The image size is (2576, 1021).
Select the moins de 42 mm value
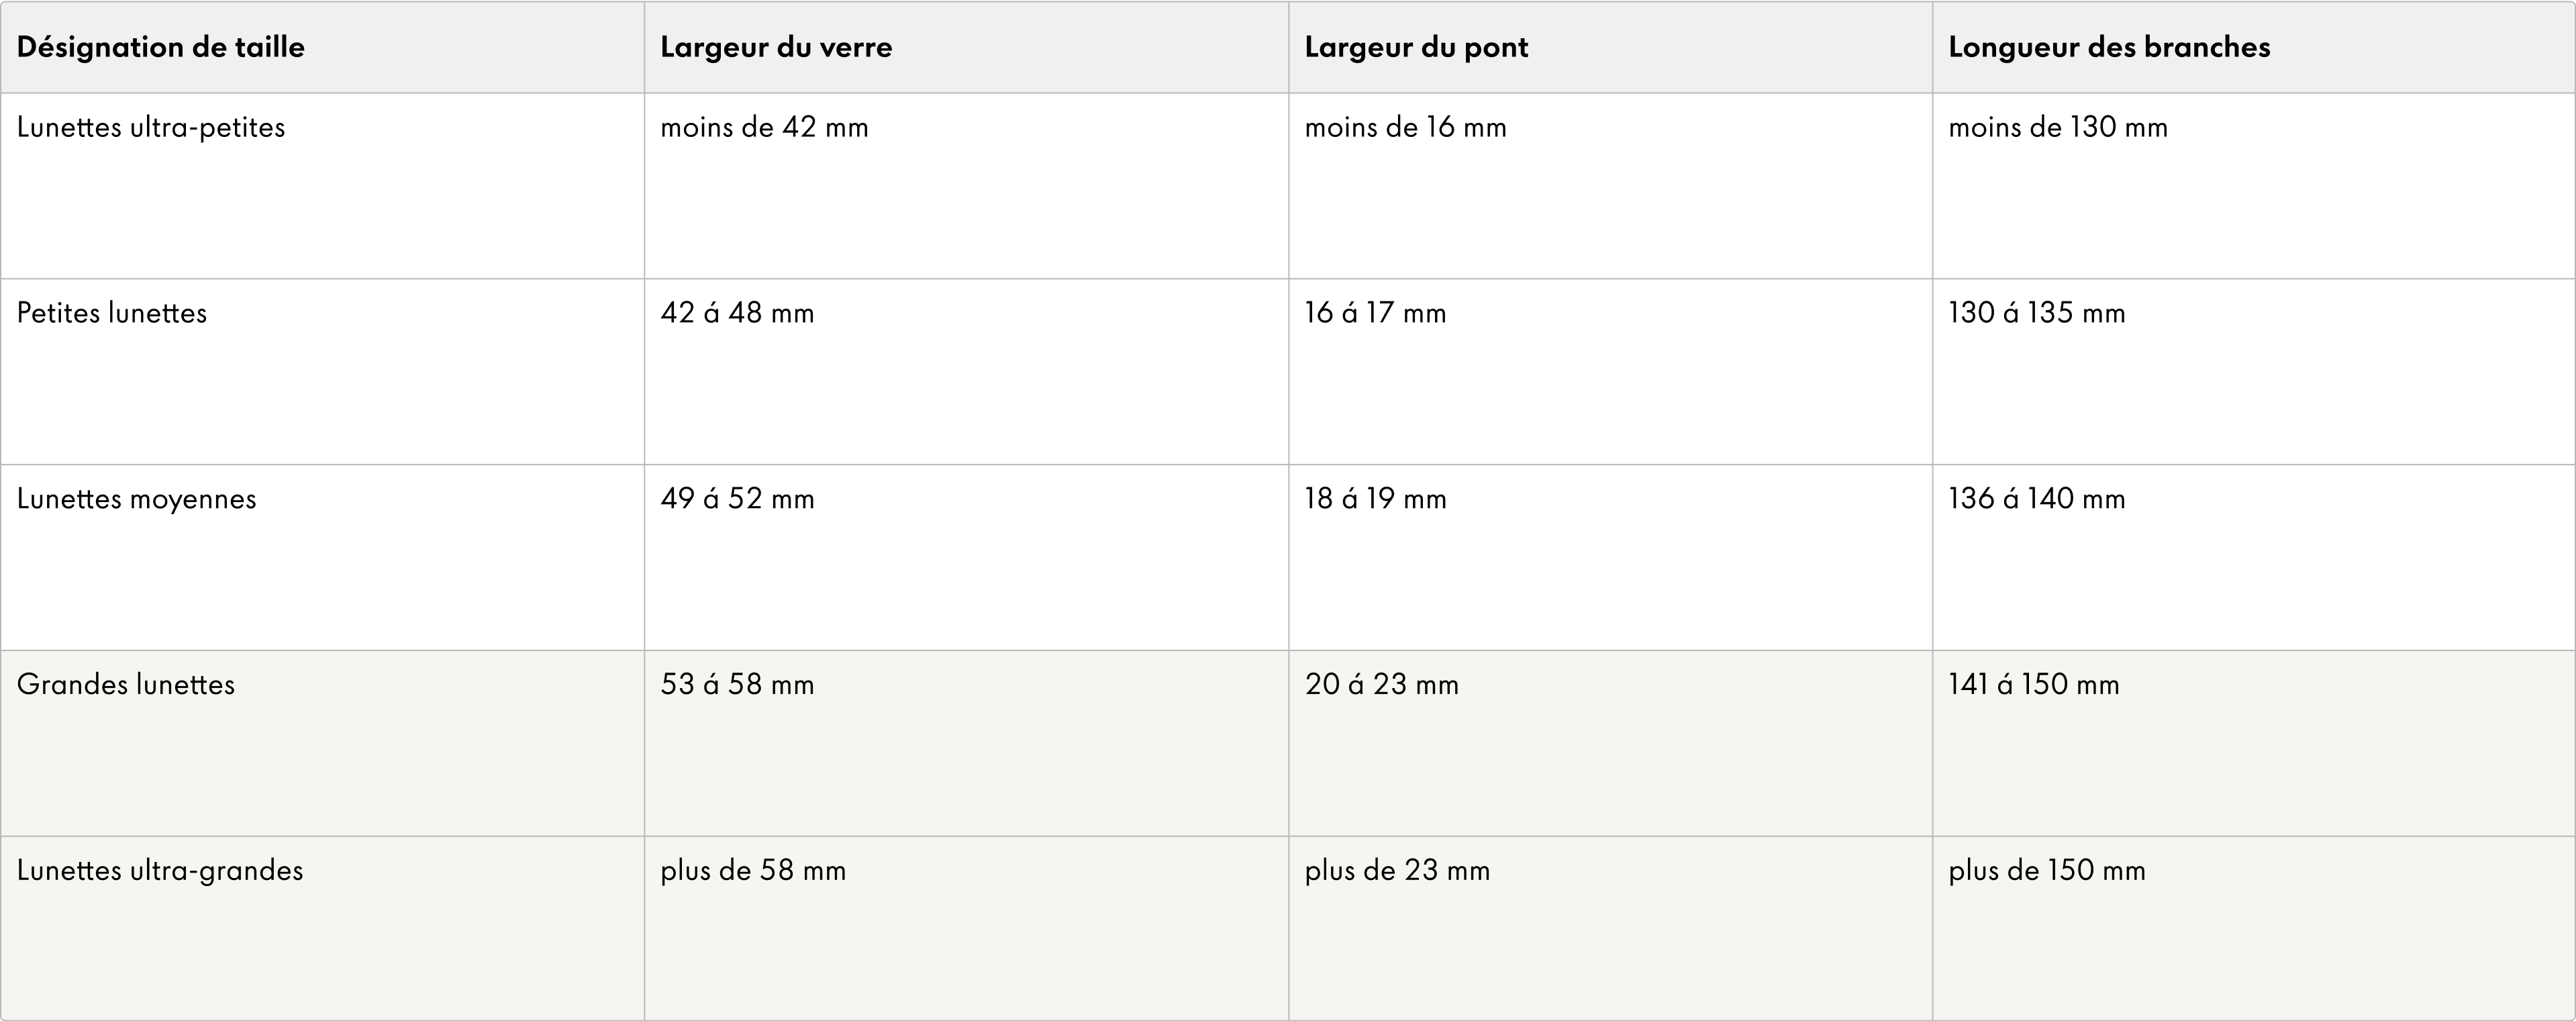pyautogui.click(x=764, y=127)
